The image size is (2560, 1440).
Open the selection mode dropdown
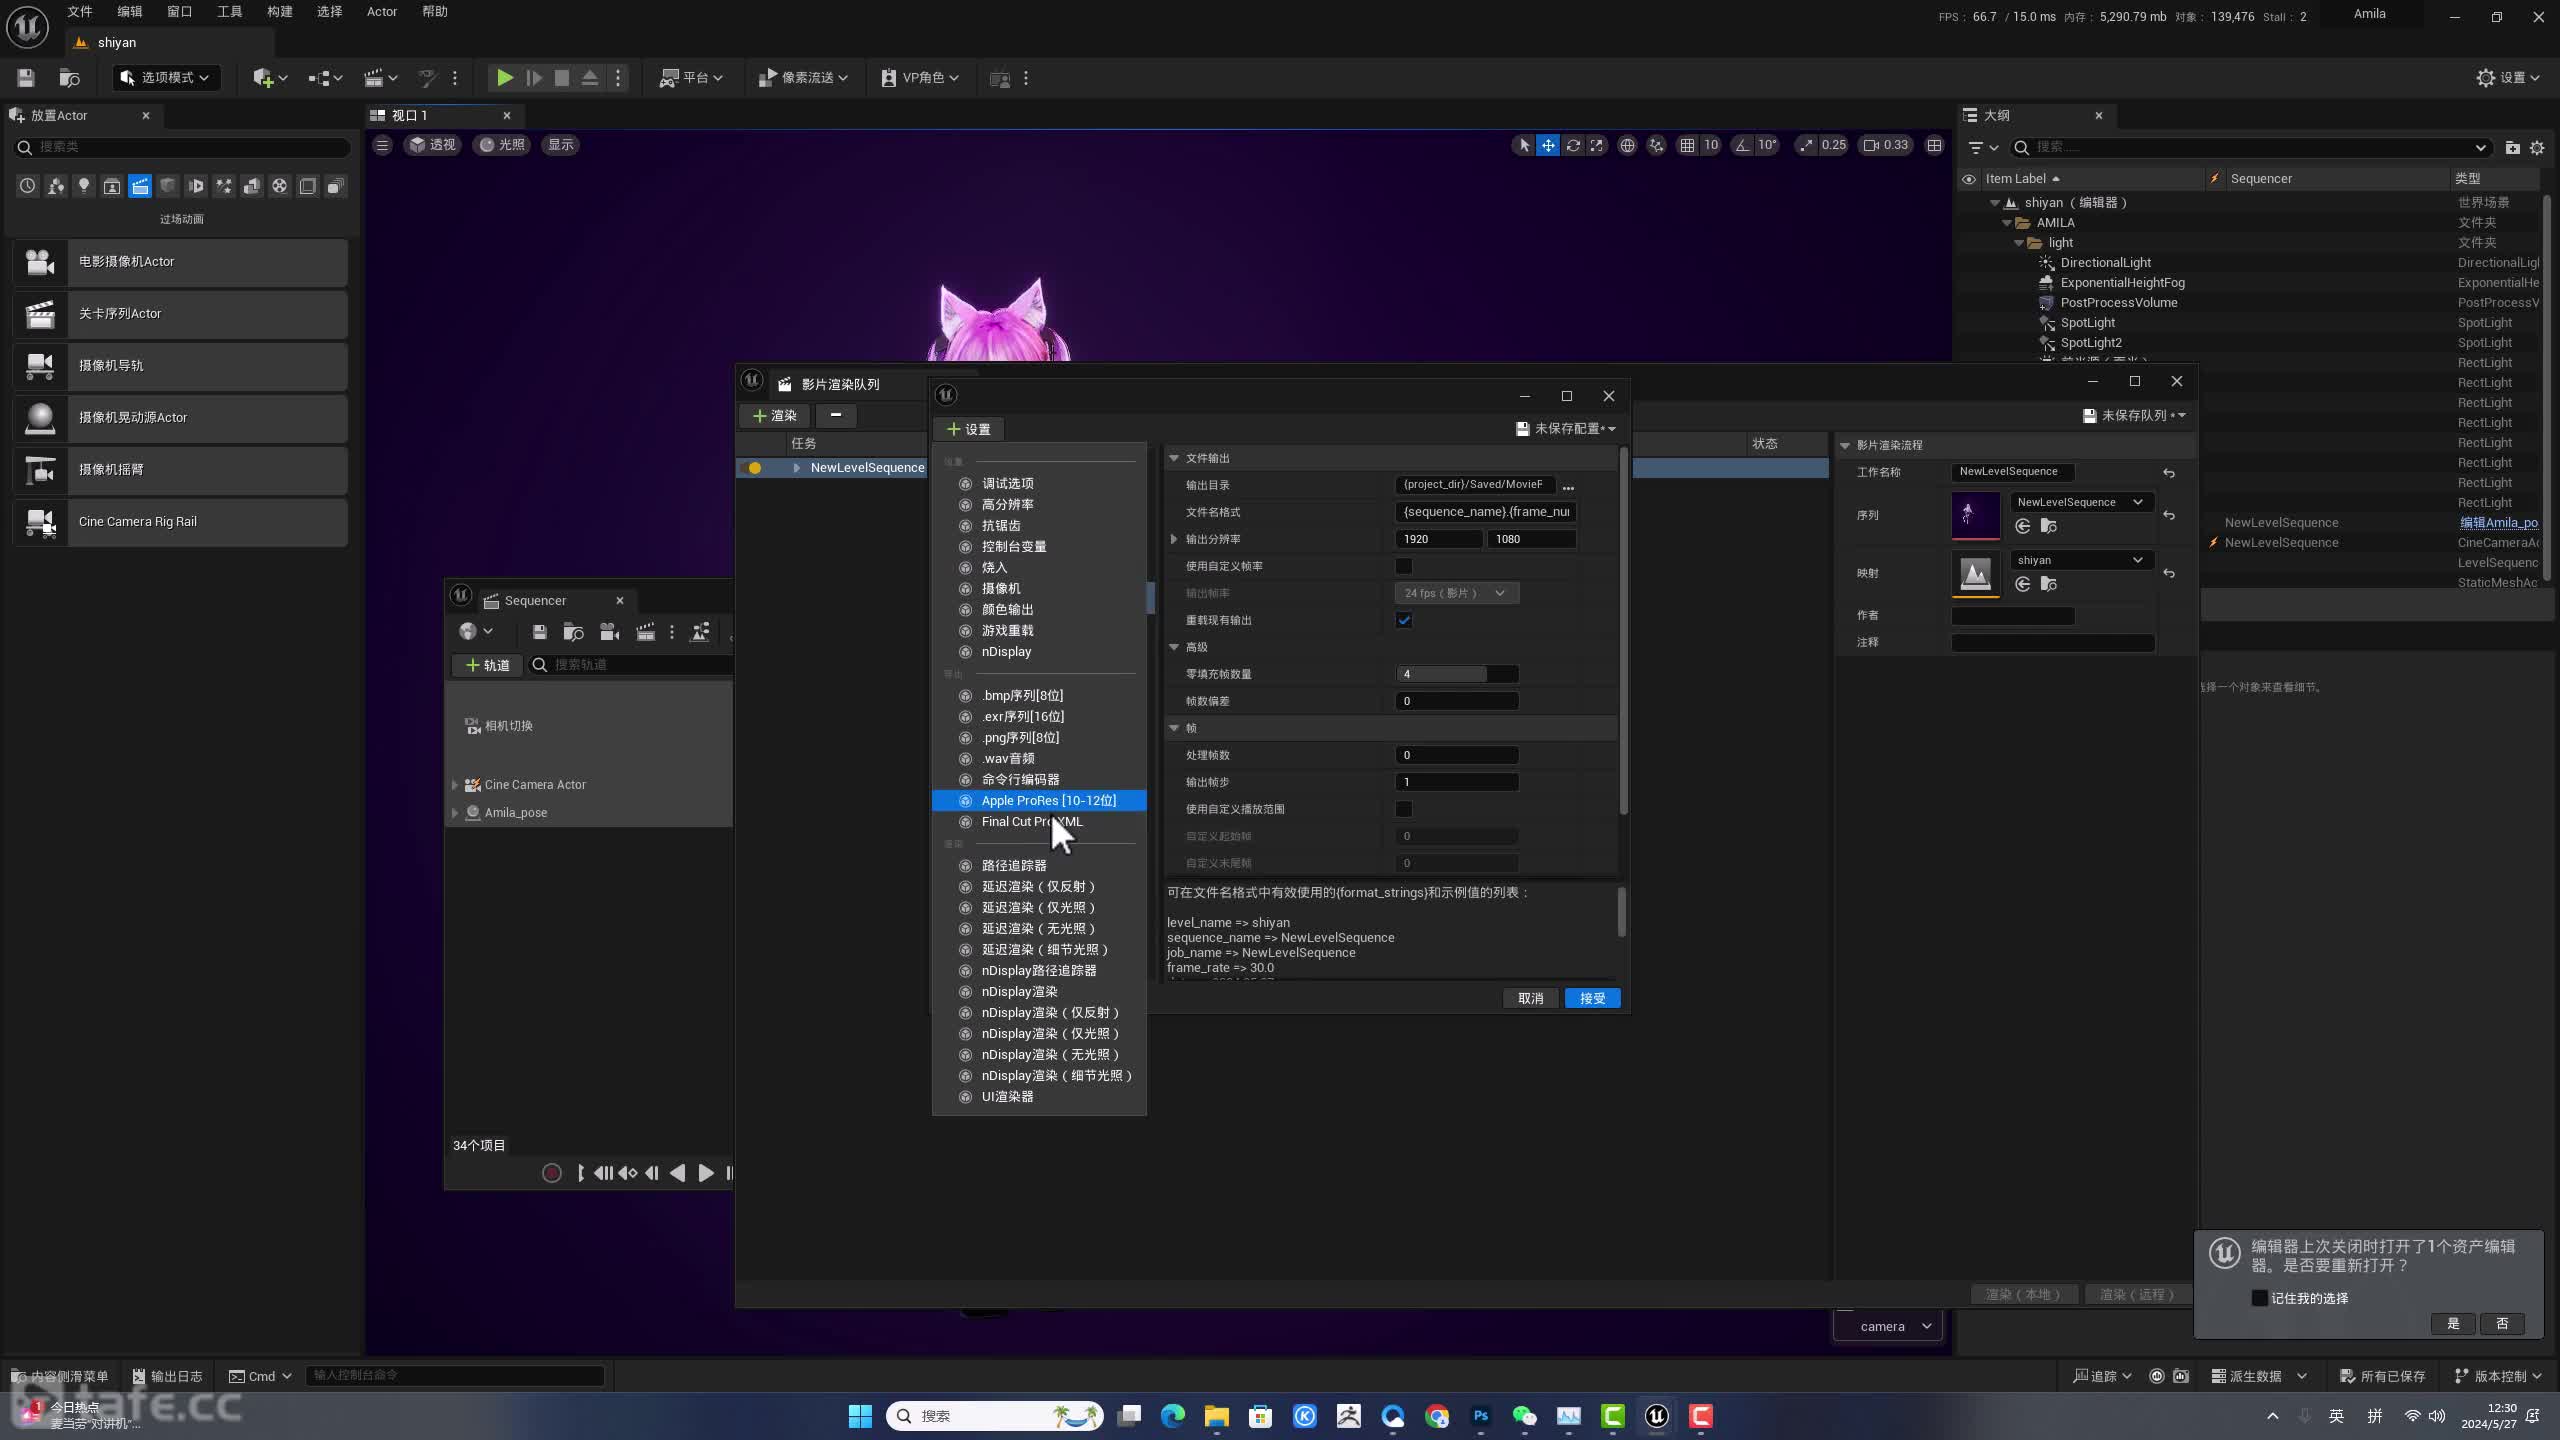[166, 78]
